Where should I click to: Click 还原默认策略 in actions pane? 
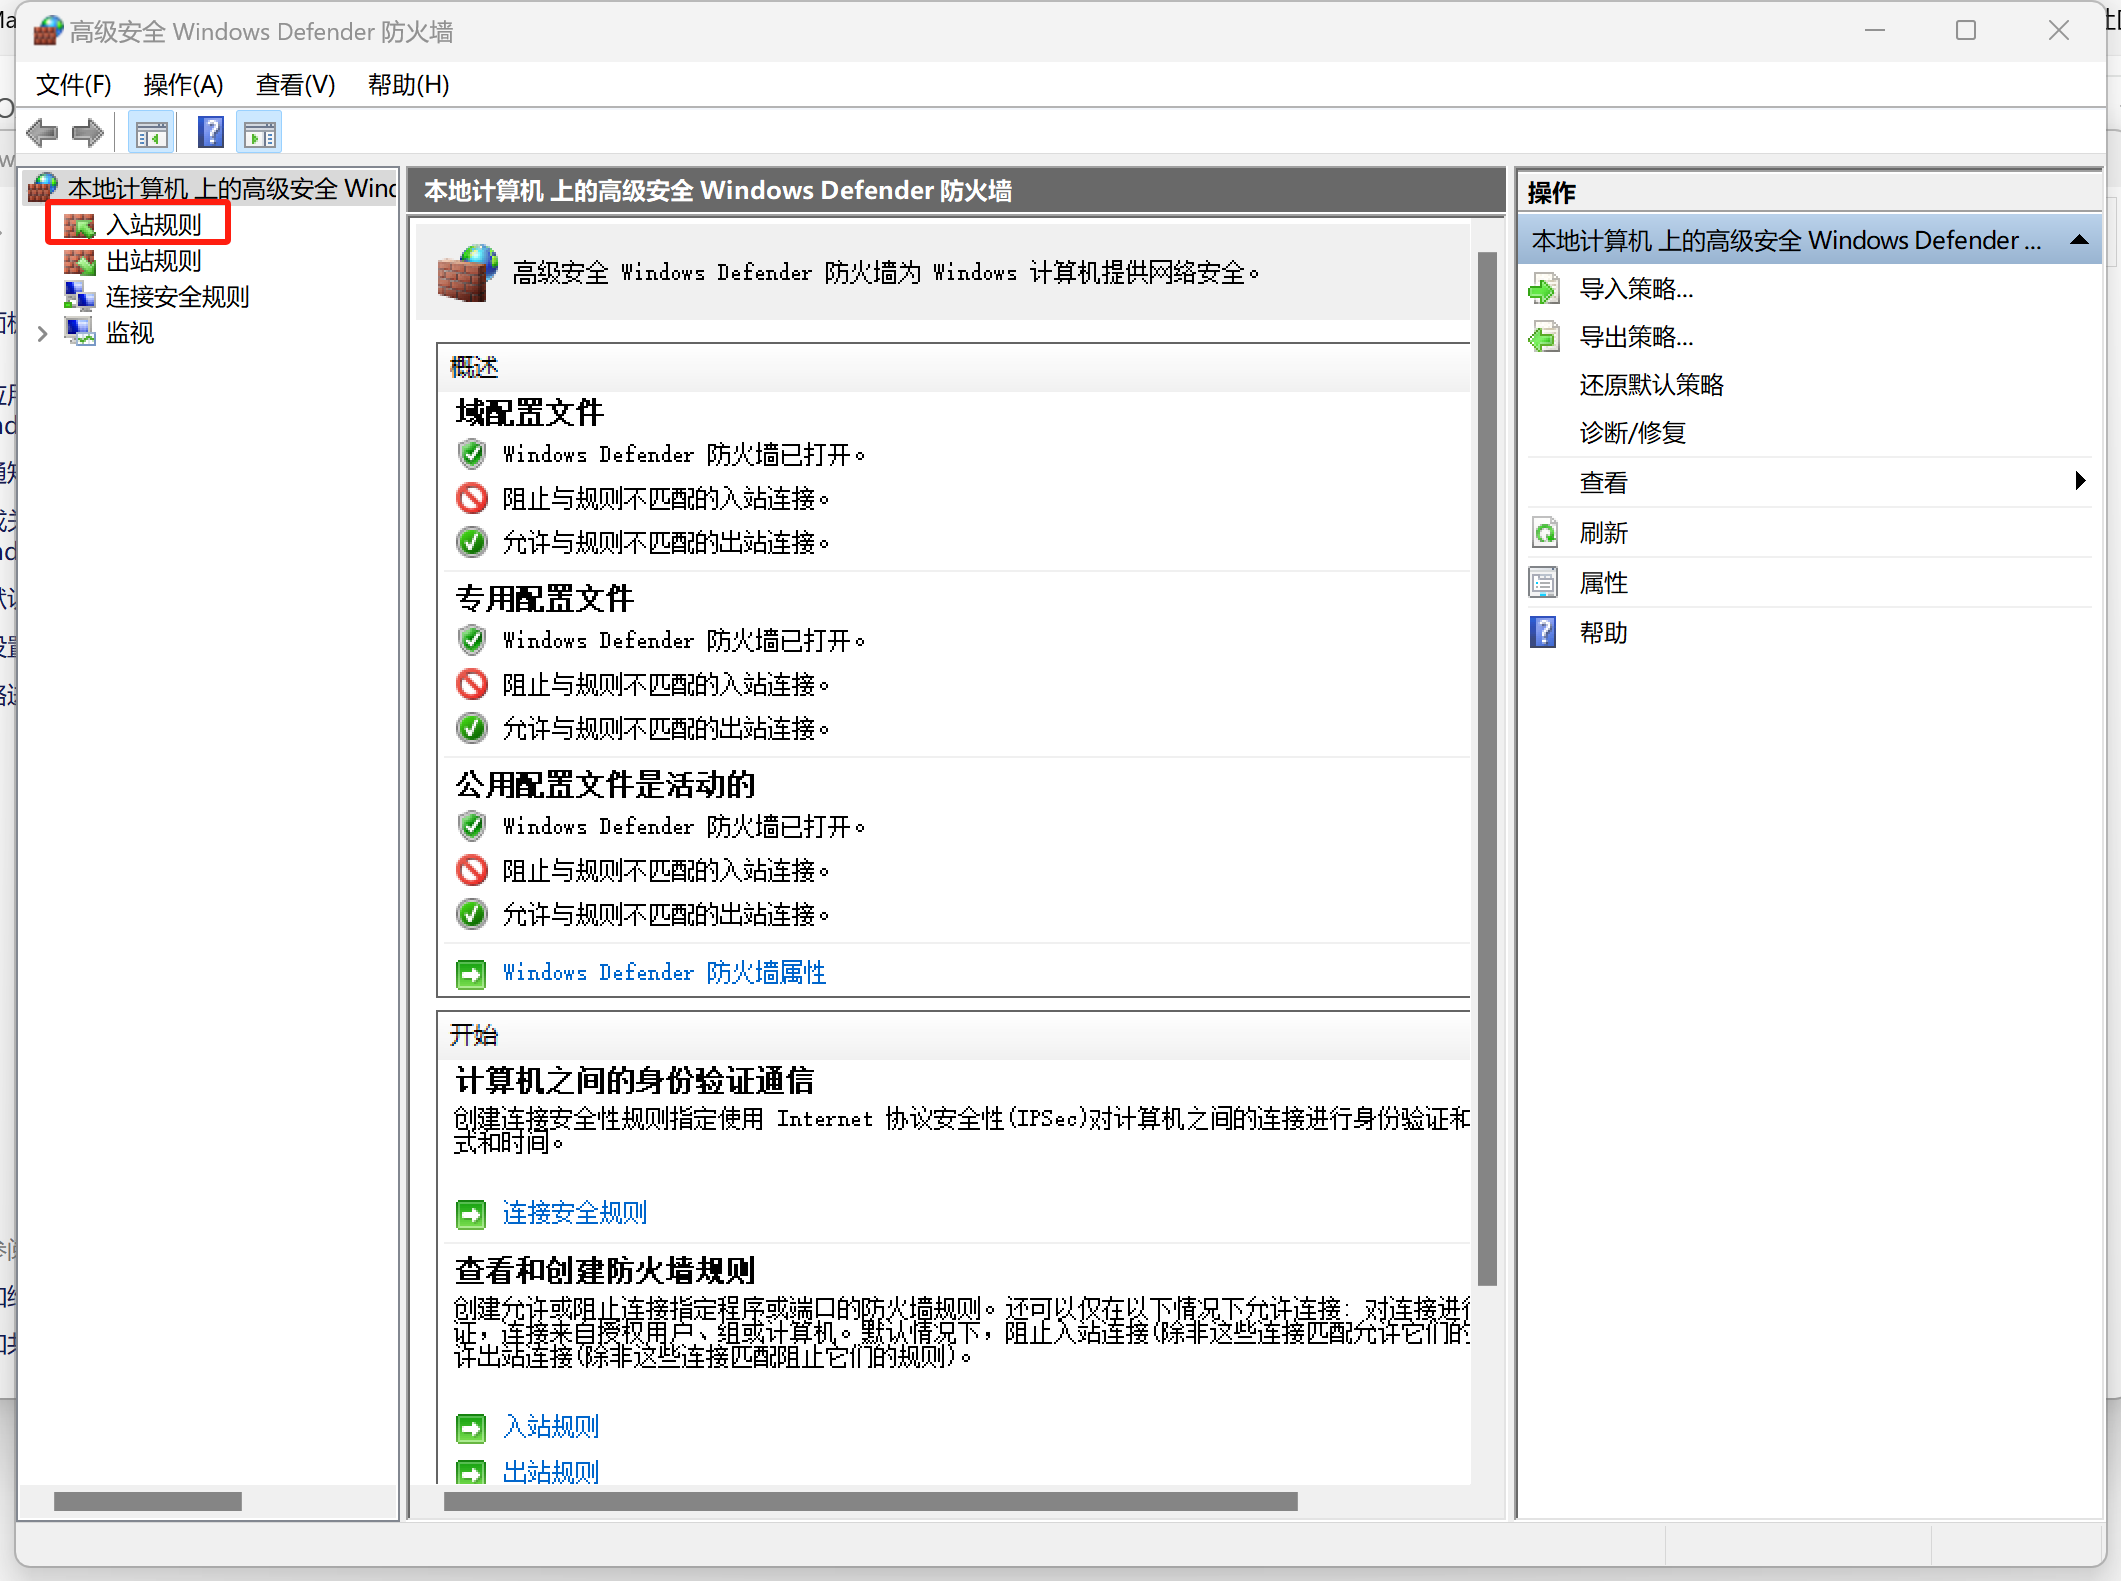(1651, 385)
